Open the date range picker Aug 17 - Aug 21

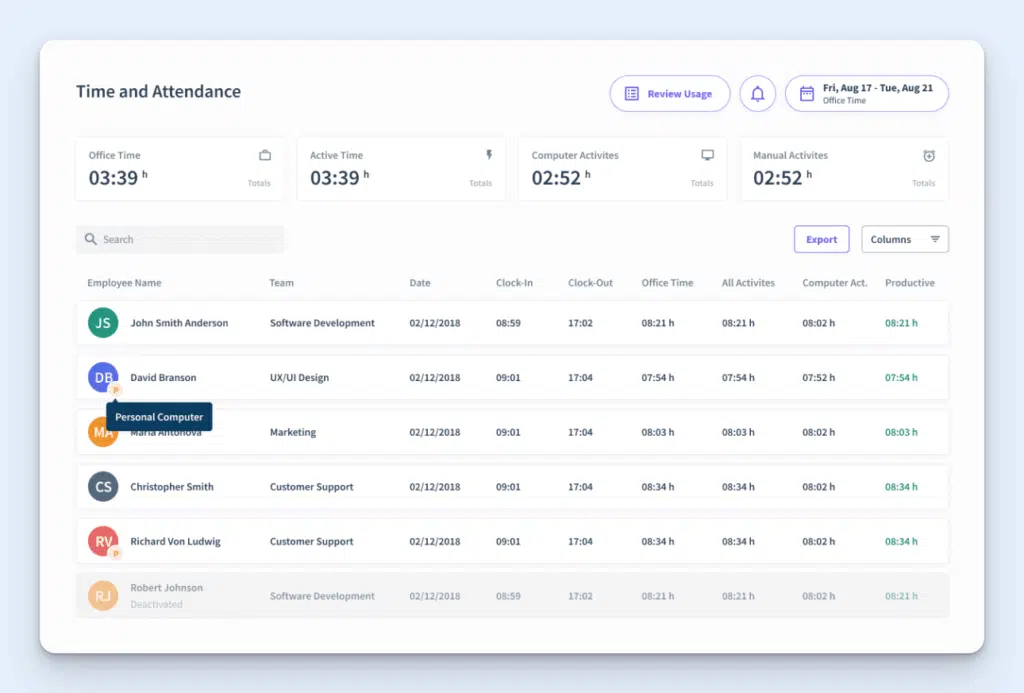pyautogui.click(x=866, y=94)
